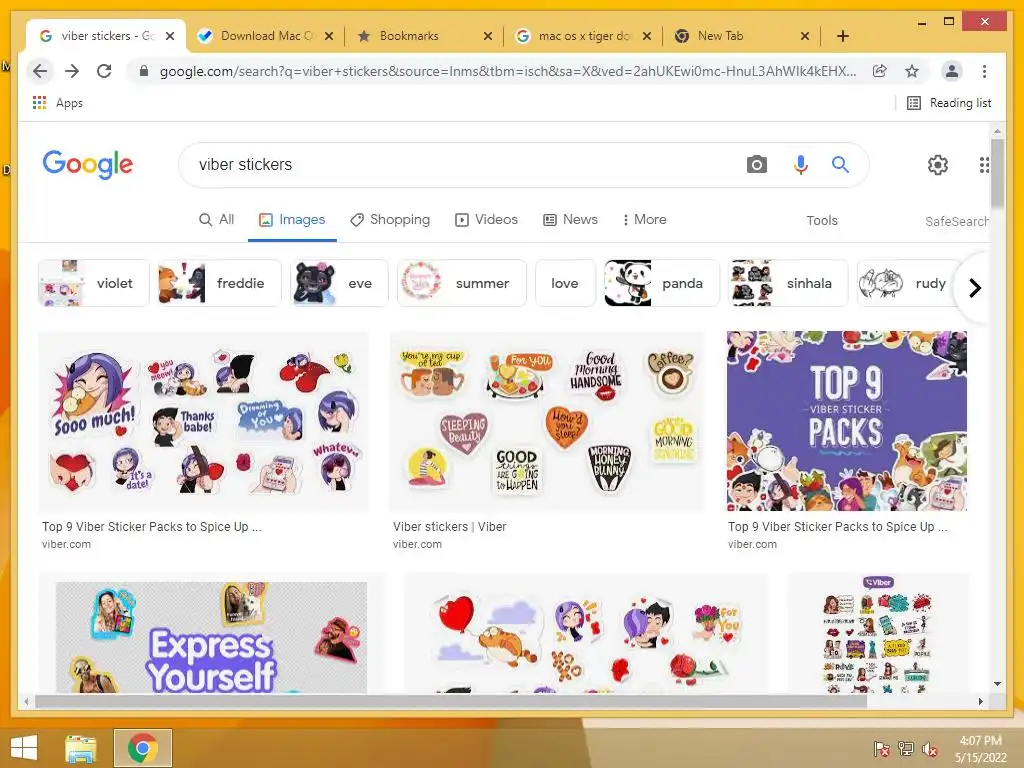
Task: Open the Sooo much sticker image
Action: [x=203, y=421]
